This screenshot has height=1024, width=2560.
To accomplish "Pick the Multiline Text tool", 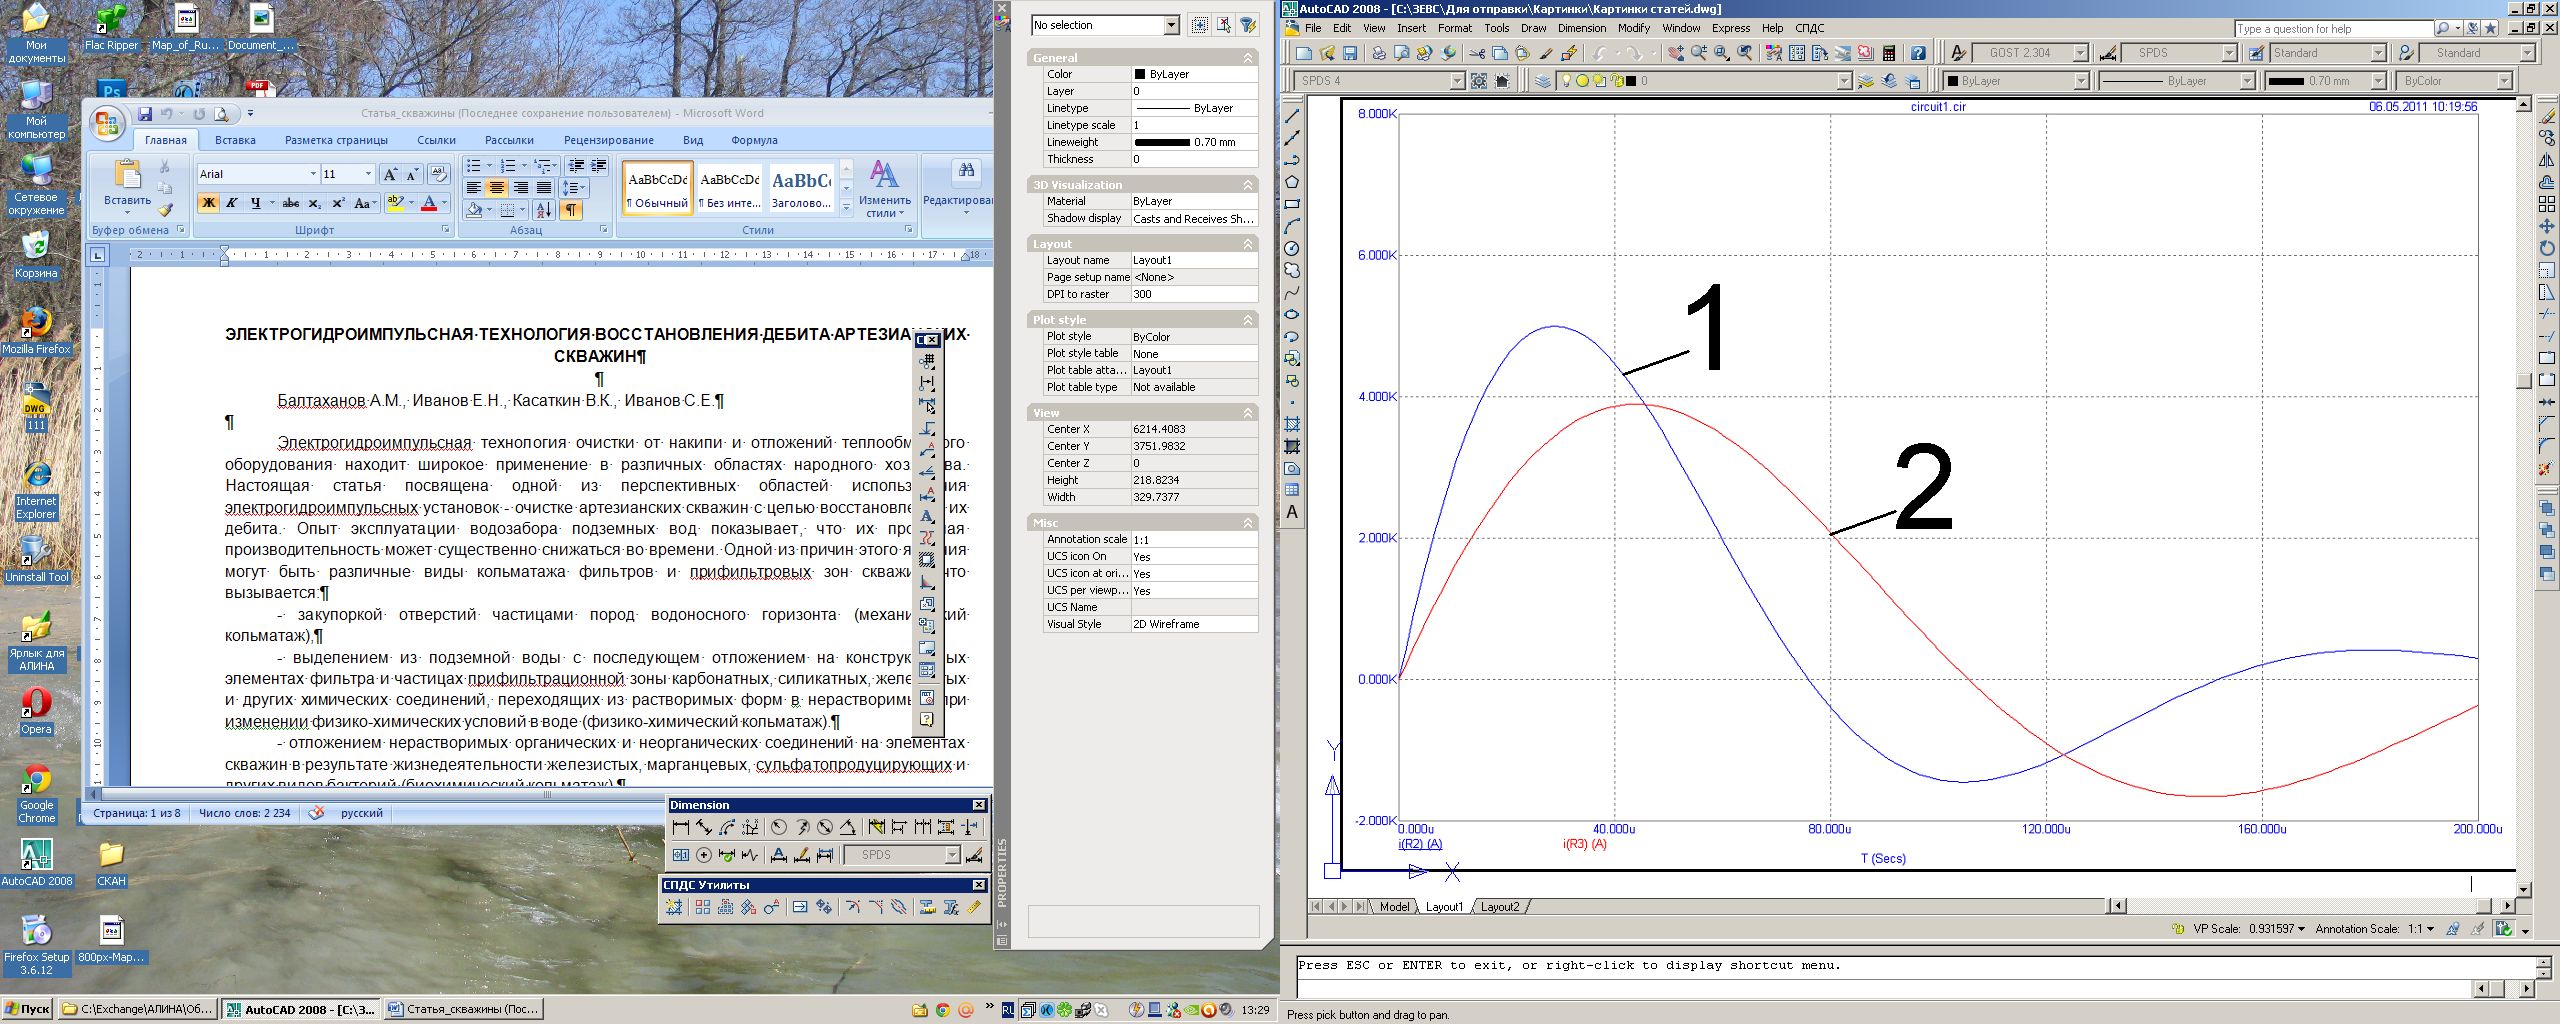I will coord(1292,512).
